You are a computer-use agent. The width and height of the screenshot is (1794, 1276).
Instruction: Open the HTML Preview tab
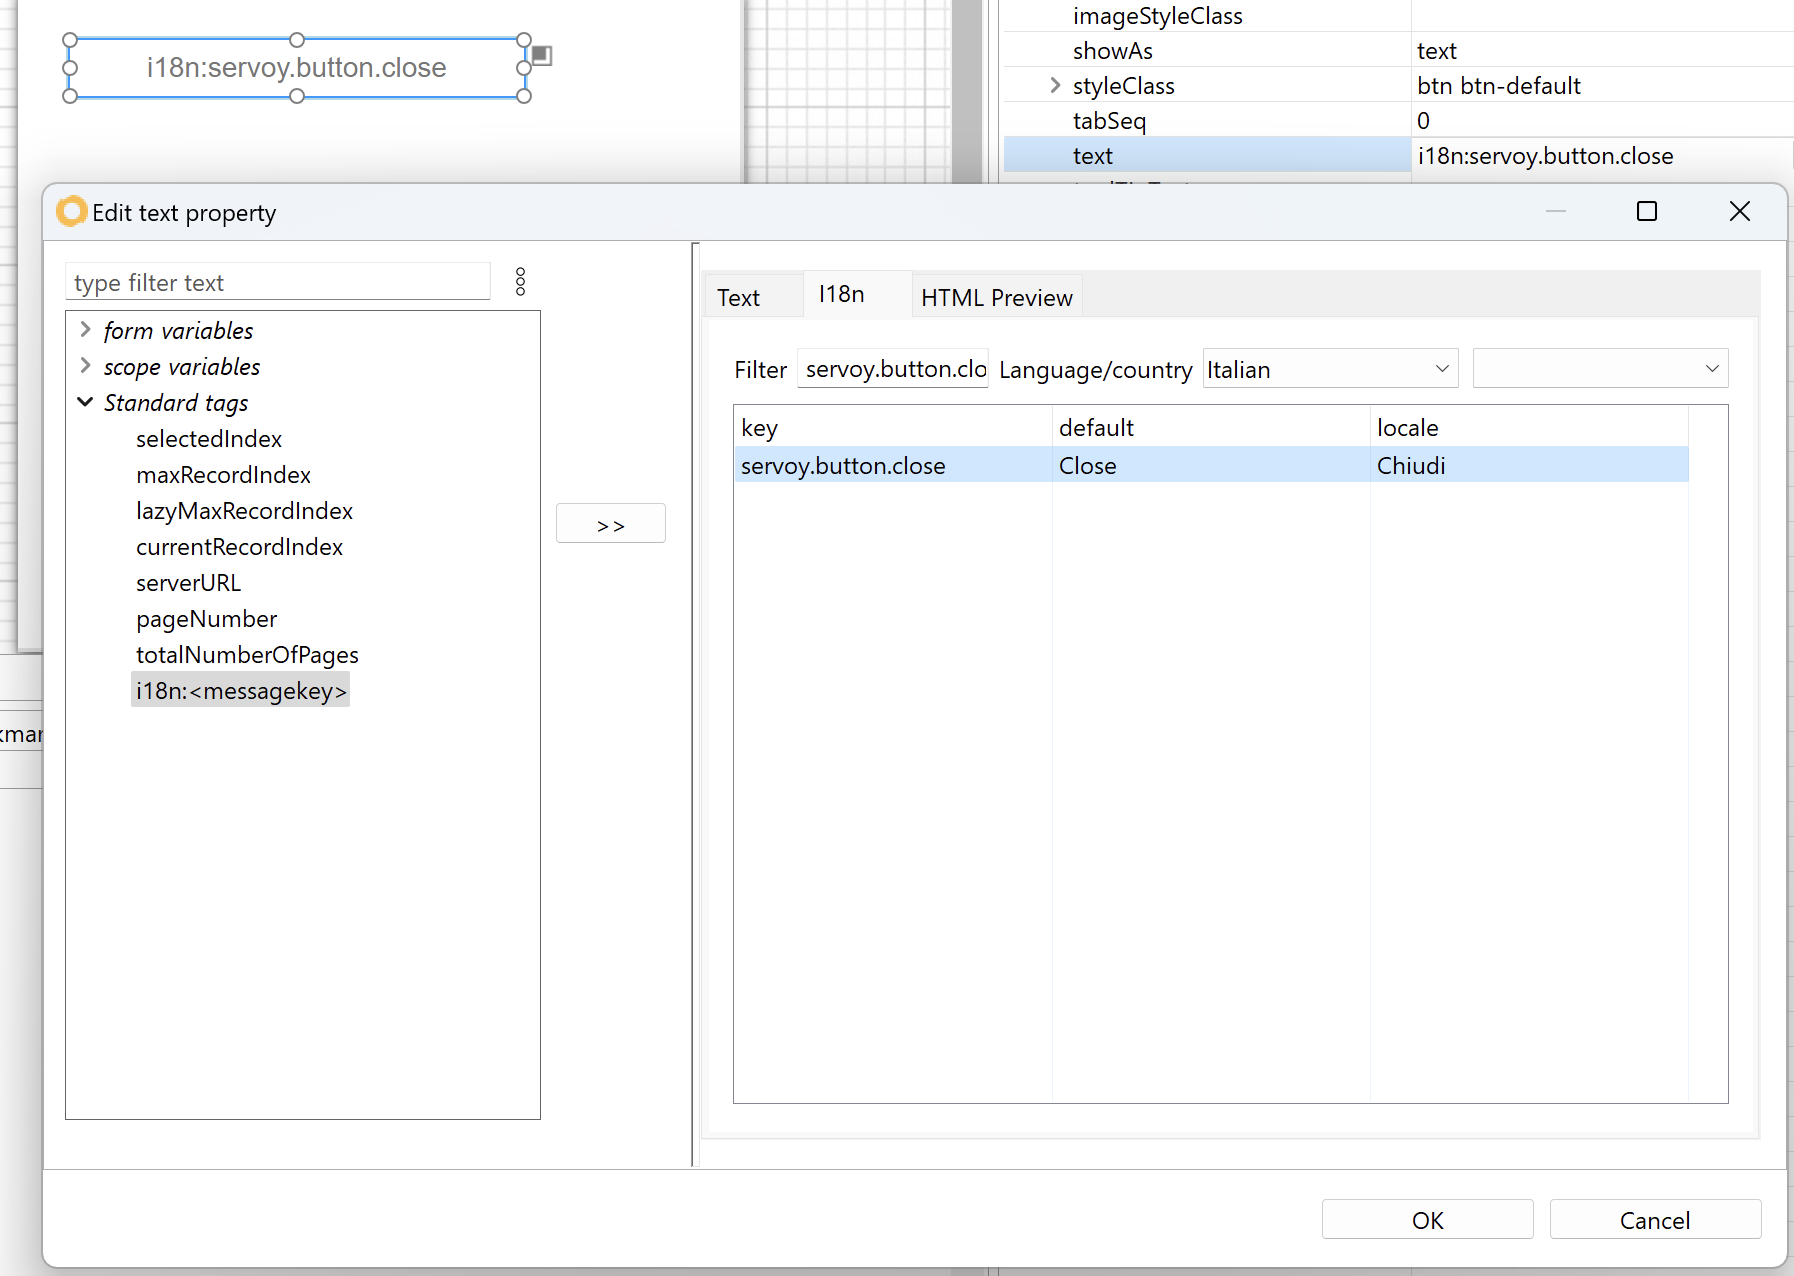[x=996, y=298]
